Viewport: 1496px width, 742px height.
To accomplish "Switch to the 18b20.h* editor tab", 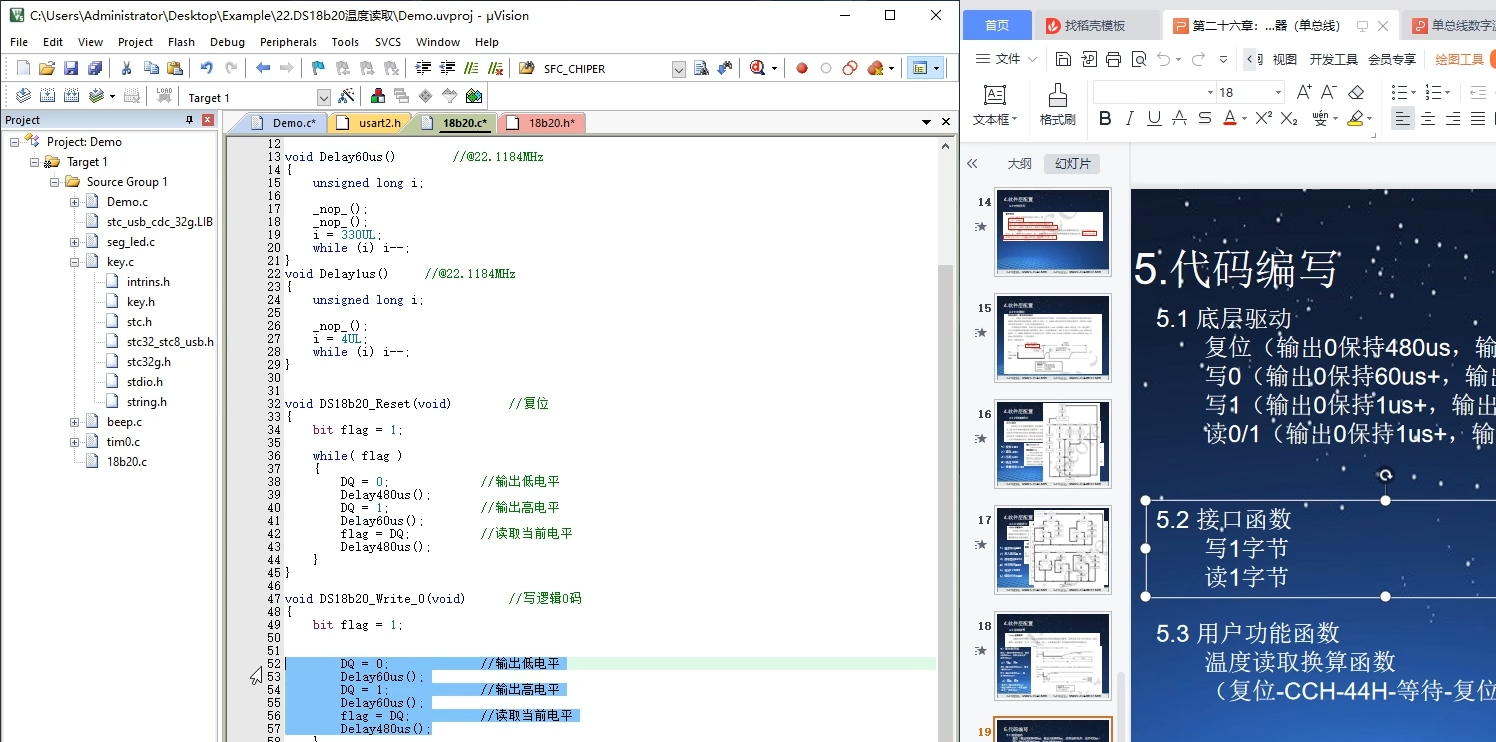I will 541,123.
